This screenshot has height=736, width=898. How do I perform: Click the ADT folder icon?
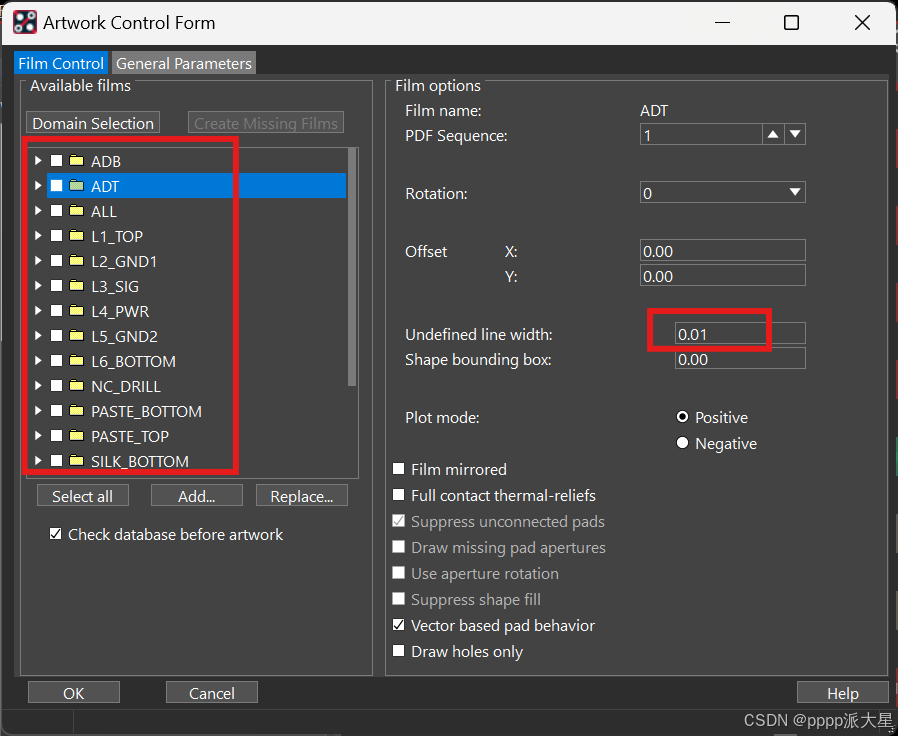76,186
